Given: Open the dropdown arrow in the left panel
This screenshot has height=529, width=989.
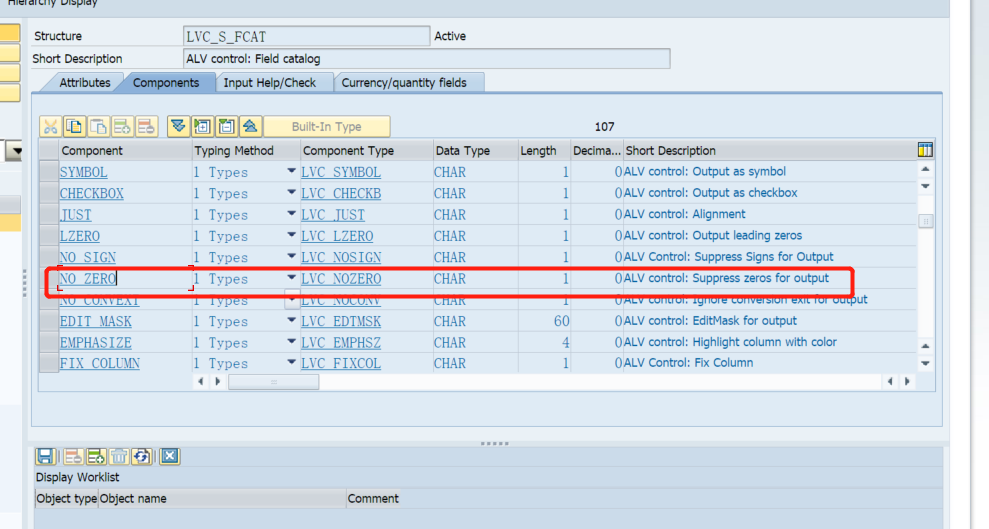Looking at the screenshot, I should 16,151.
